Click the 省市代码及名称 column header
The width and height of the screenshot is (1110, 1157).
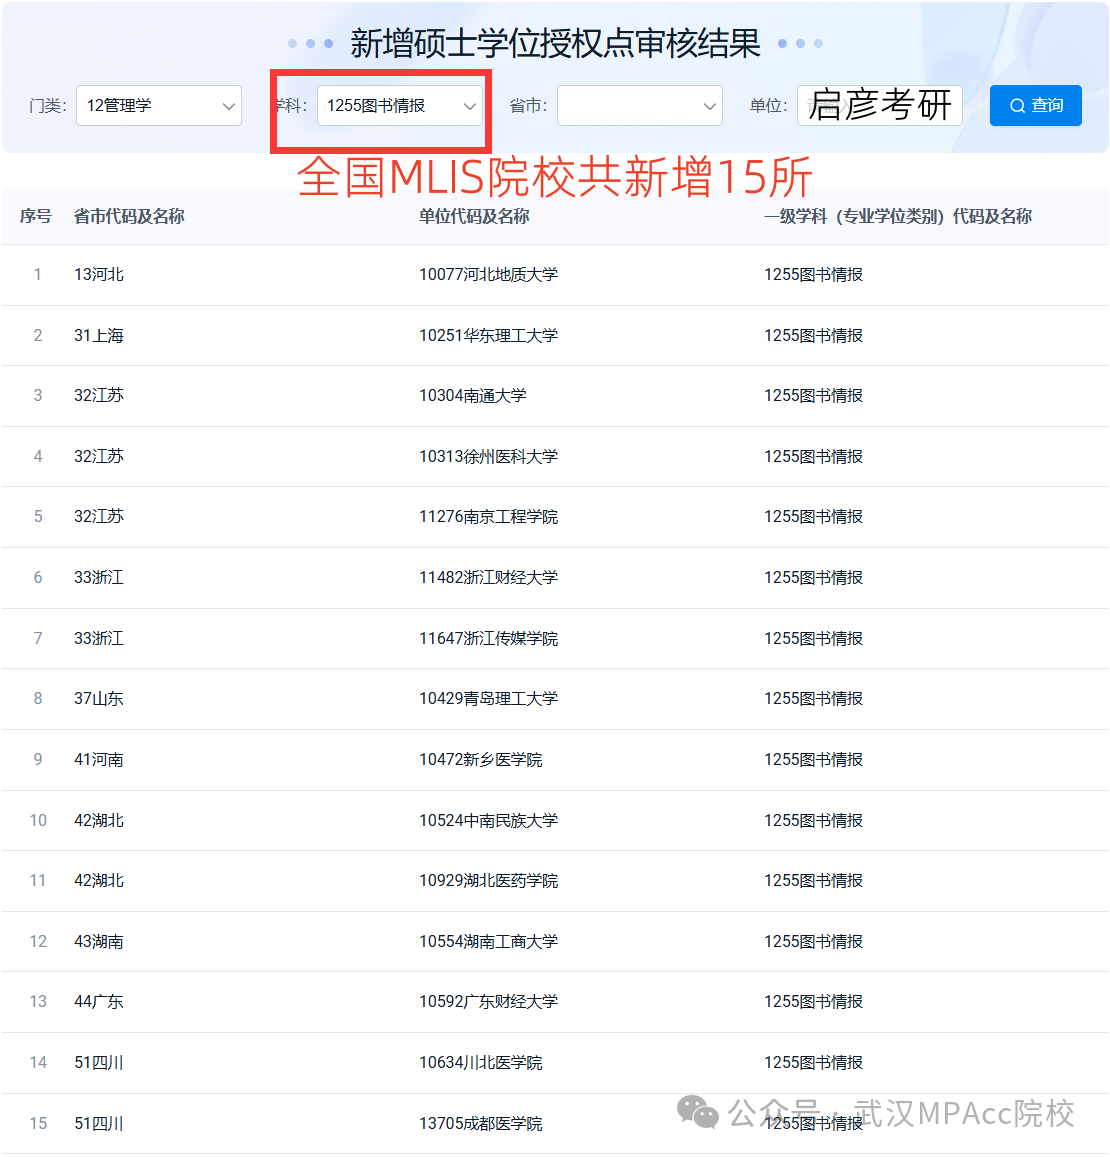[x=129, y=216]
